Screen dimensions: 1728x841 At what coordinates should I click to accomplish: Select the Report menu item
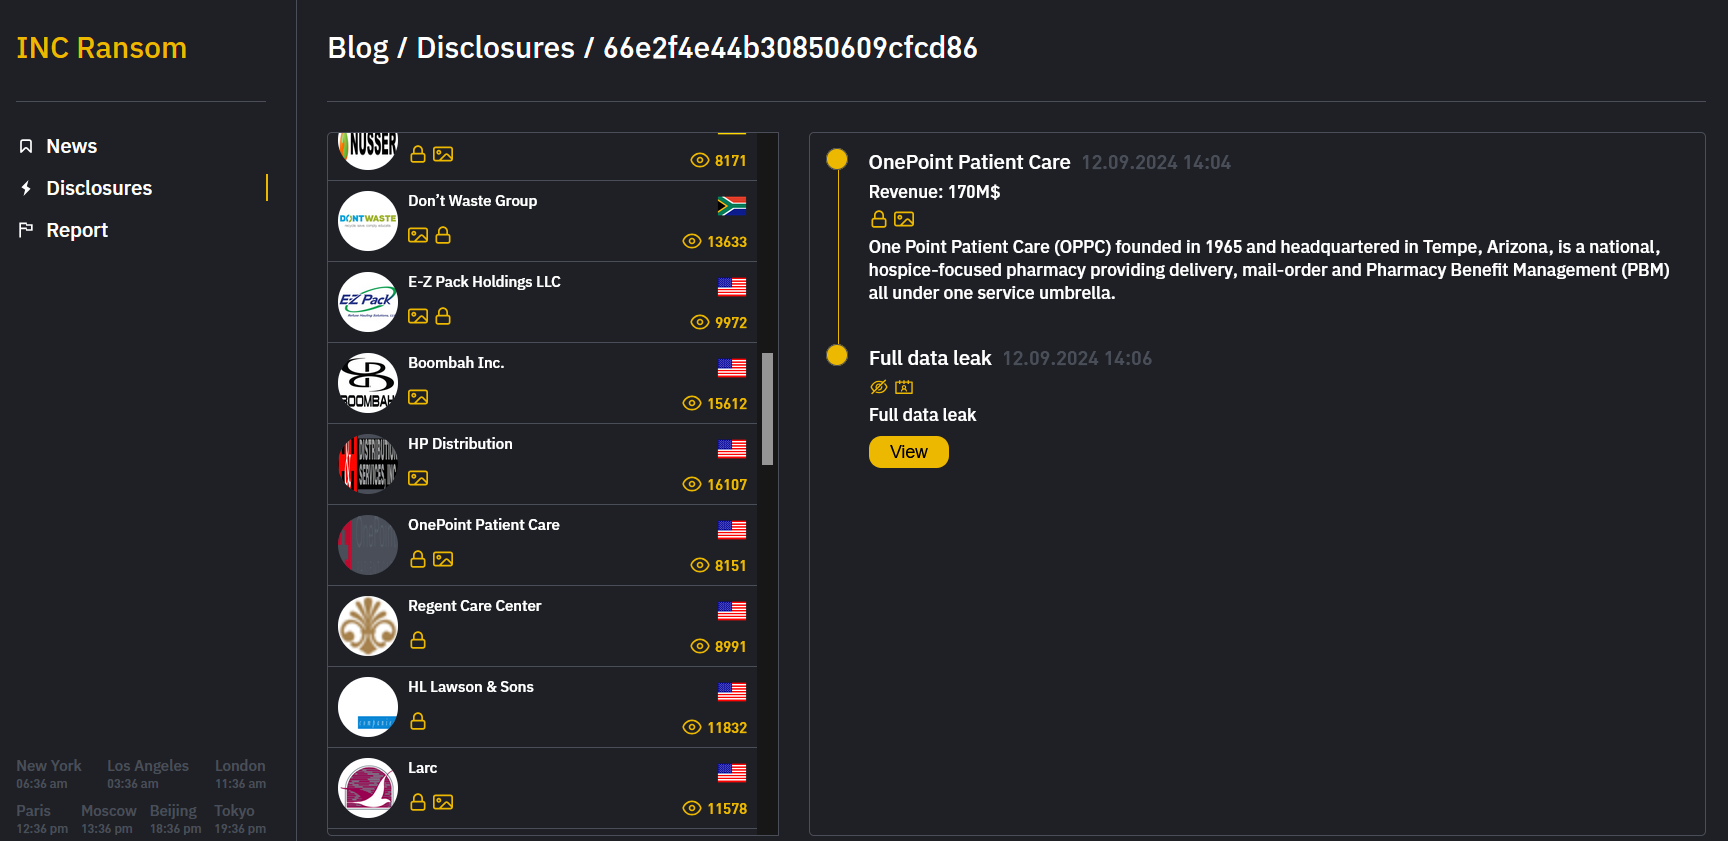point(77,230)
